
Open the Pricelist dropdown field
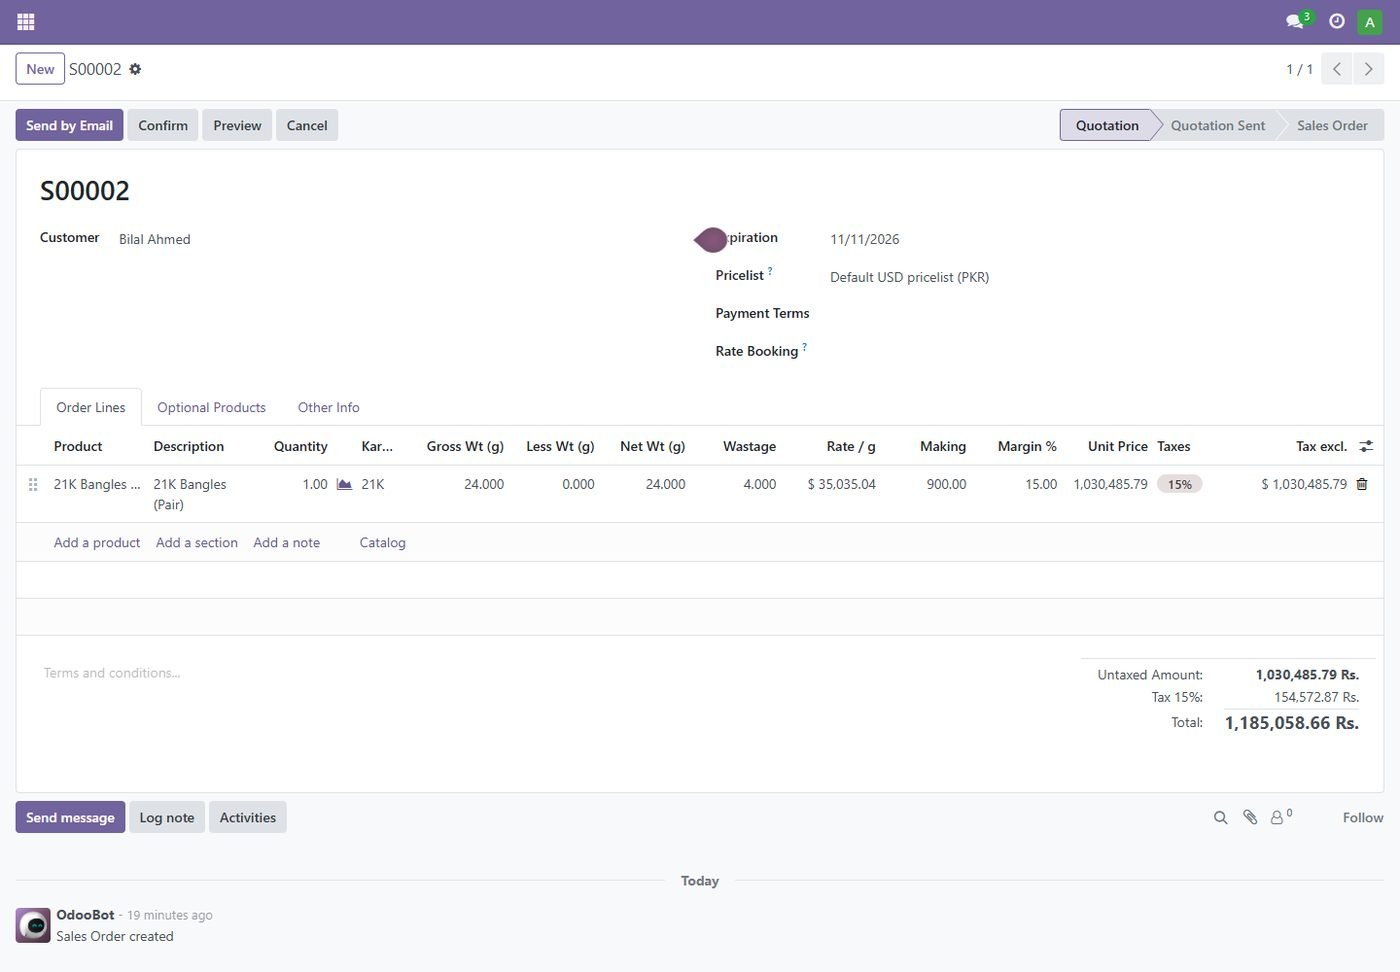[1094, 277]
